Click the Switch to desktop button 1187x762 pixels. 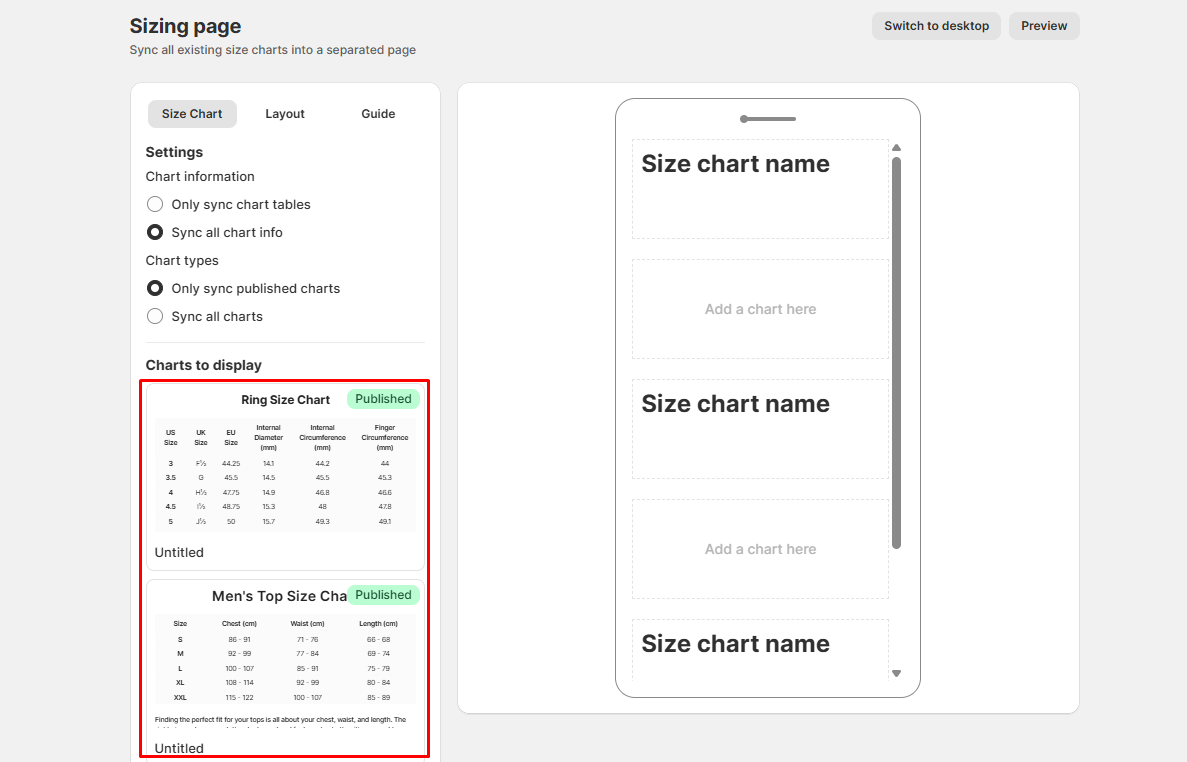click(936, 26)
